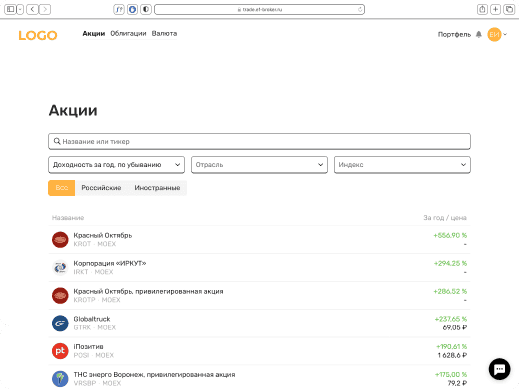Image resolution: width=519 pixels, height=389 pixels.
Task: Open the Облигации tab
Action: tap(128, 33)
